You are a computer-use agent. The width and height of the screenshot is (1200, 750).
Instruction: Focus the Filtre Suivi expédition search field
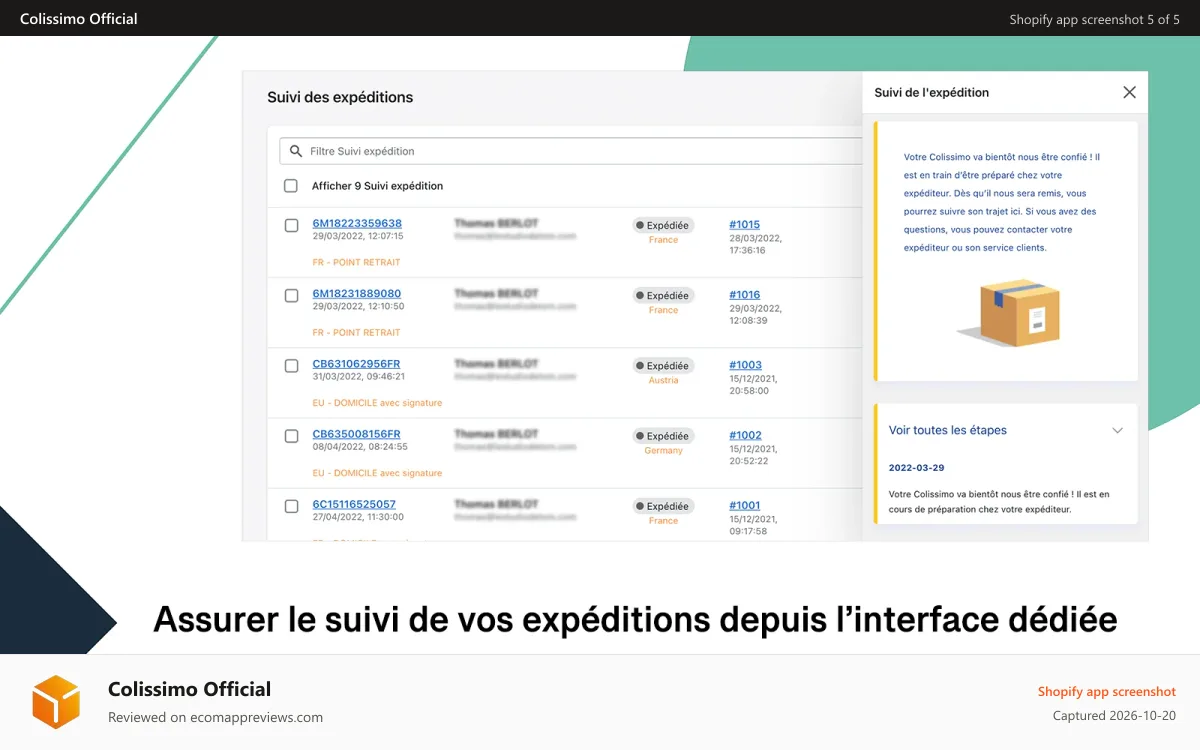[x=571, y=151]
